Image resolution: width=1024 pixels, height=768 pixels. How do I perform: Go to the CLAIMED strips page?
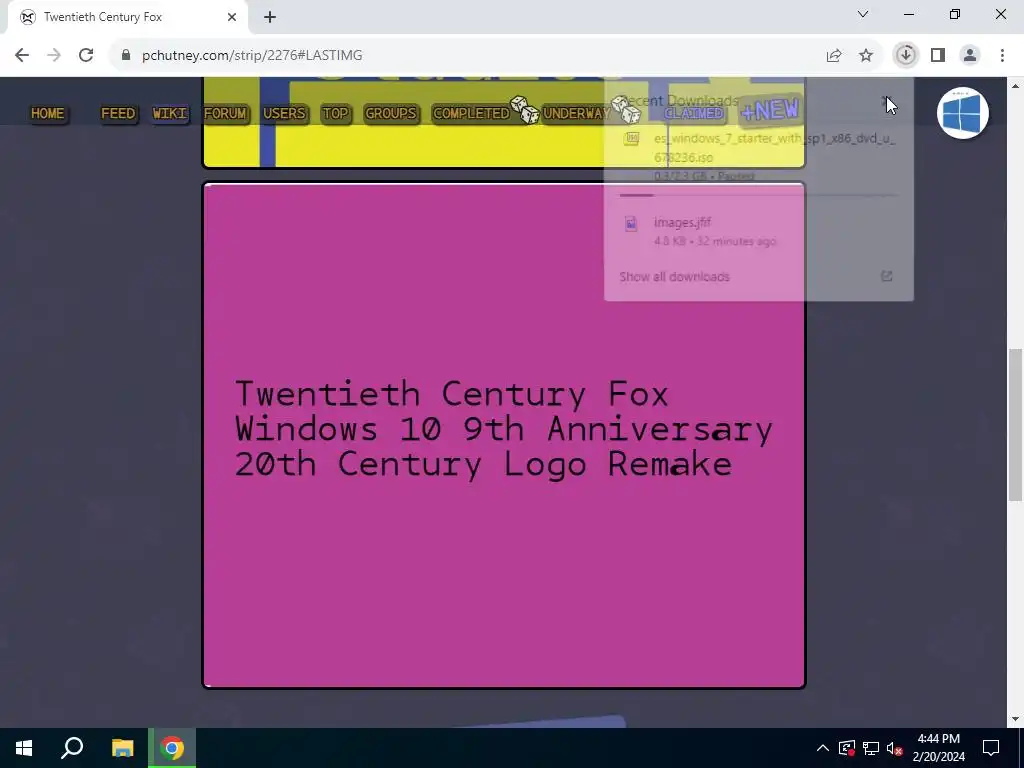tap(694, 114)
